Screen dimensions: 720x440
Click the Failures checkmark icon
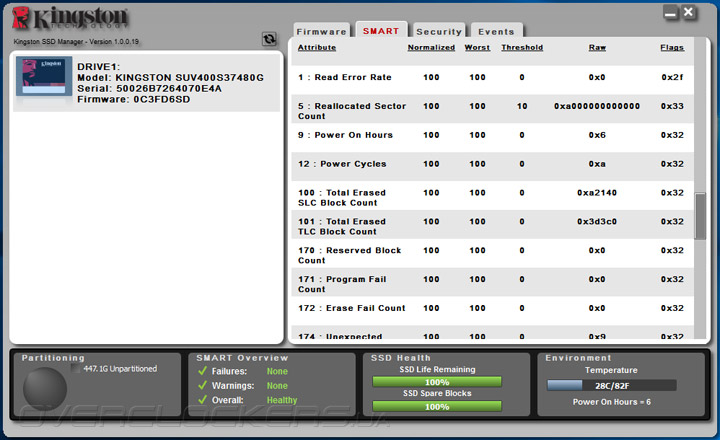(202, 371)
